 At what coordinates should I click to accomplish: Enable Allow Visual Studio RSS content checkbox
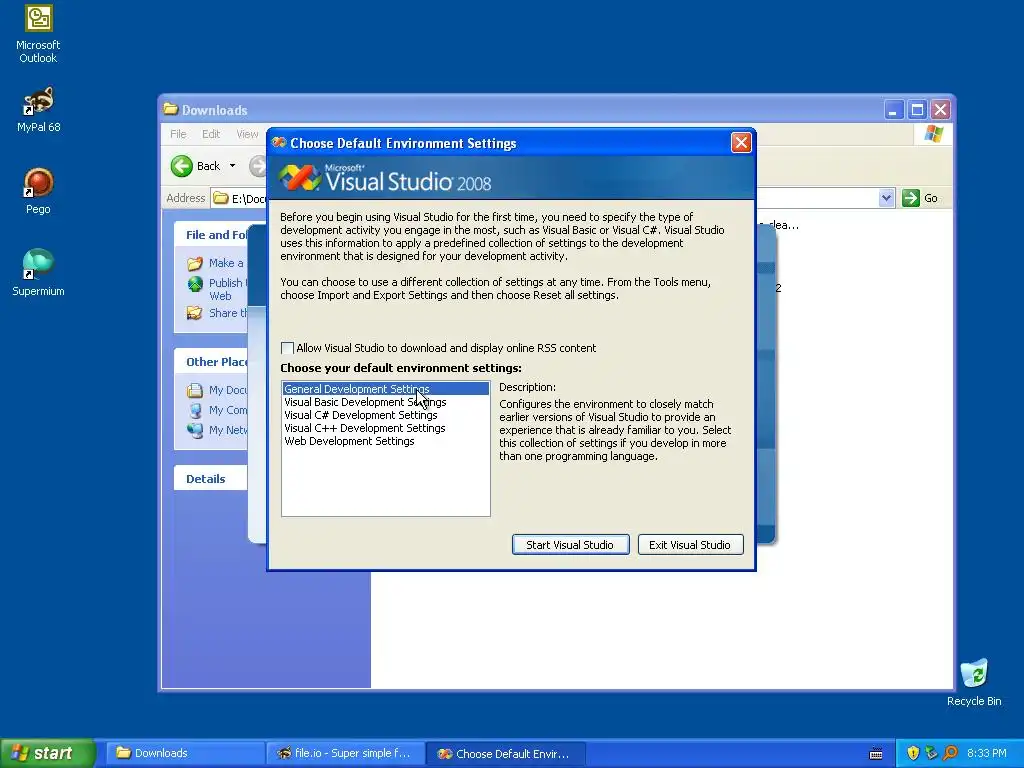point(287,348)
